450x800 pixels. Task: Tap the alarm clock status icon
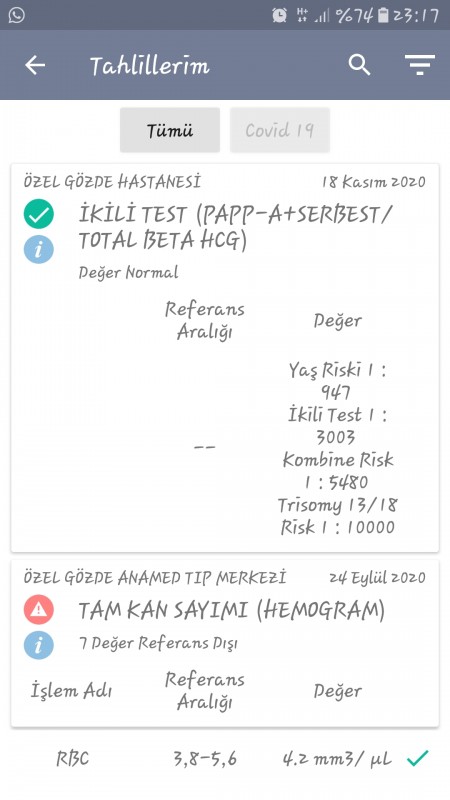[x=280, y=15]
